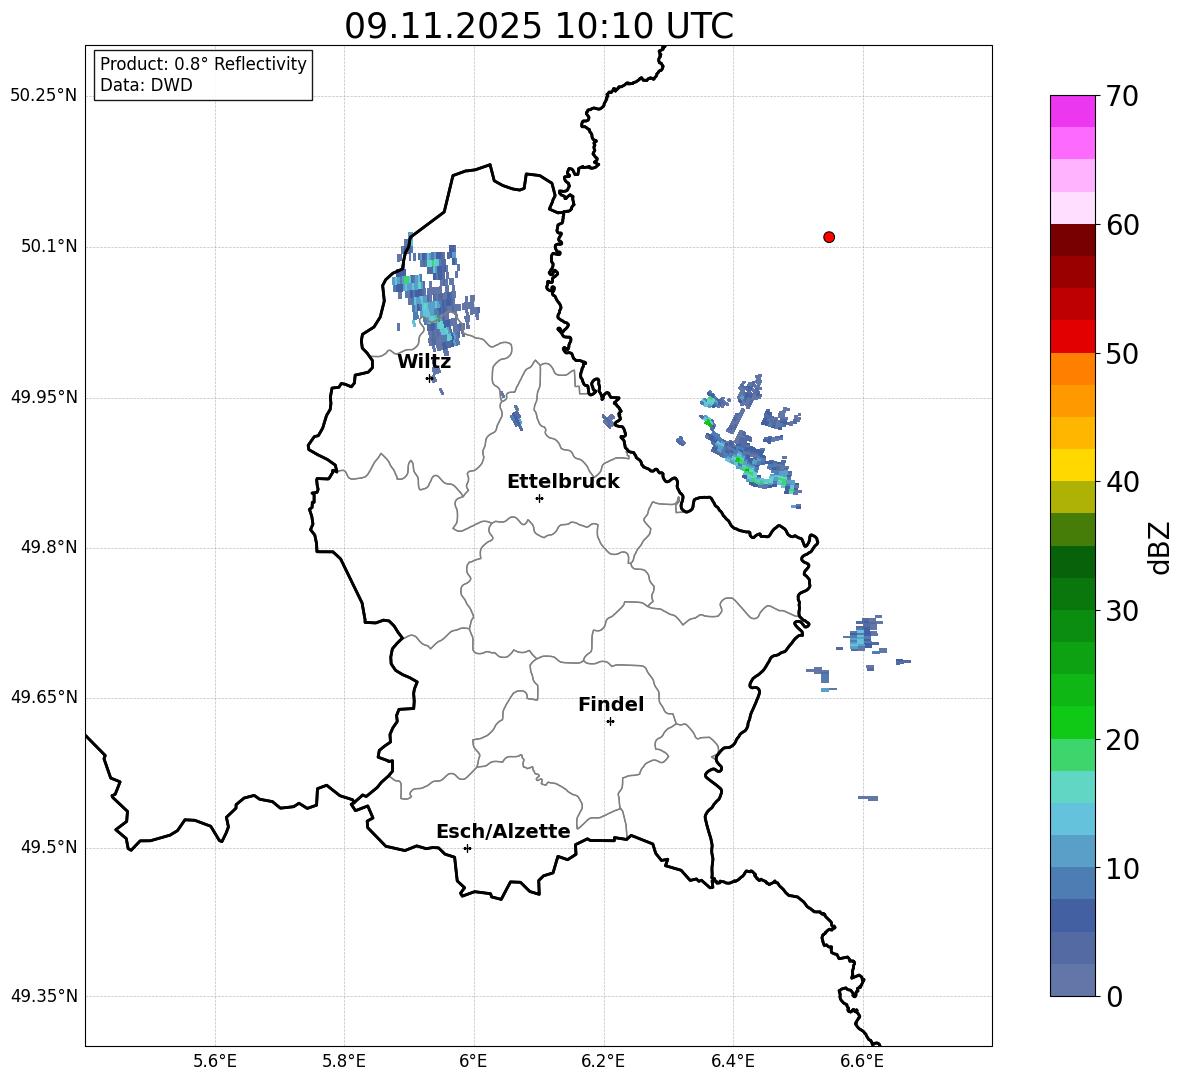Click the colorbar label 10
Image resolution: width=1184 pixels, height=1081 pixels.
pyautogui.click(x=1122, y=868)
